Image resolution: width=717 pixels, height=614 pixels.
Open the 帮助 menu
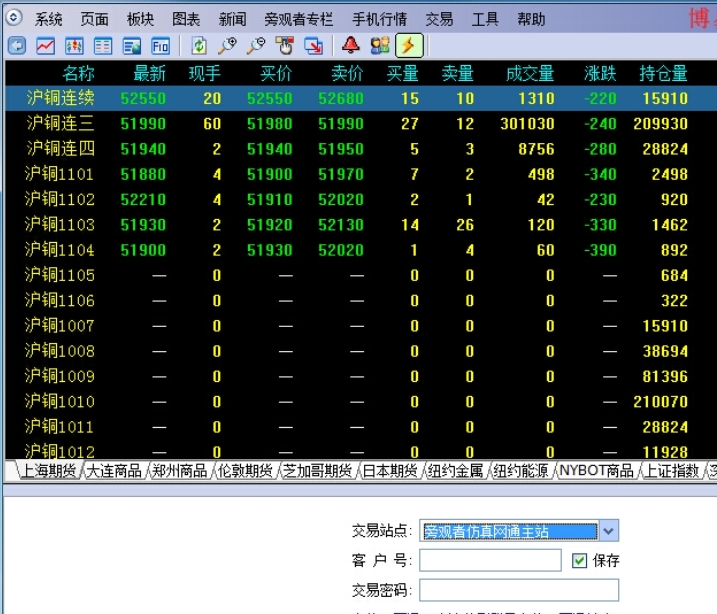click(531, 19)
